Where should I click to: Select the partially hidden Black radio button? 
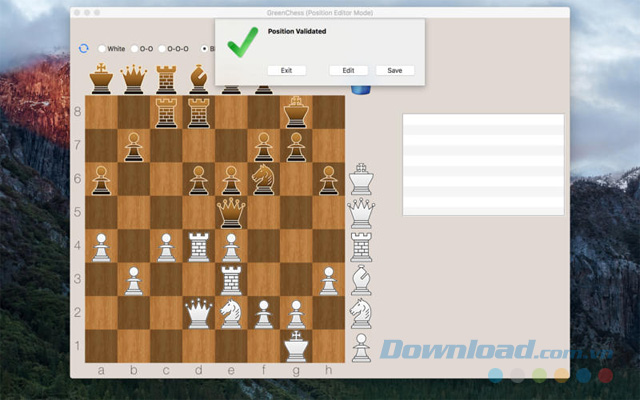pyautogui.click(x=204, y=49)
